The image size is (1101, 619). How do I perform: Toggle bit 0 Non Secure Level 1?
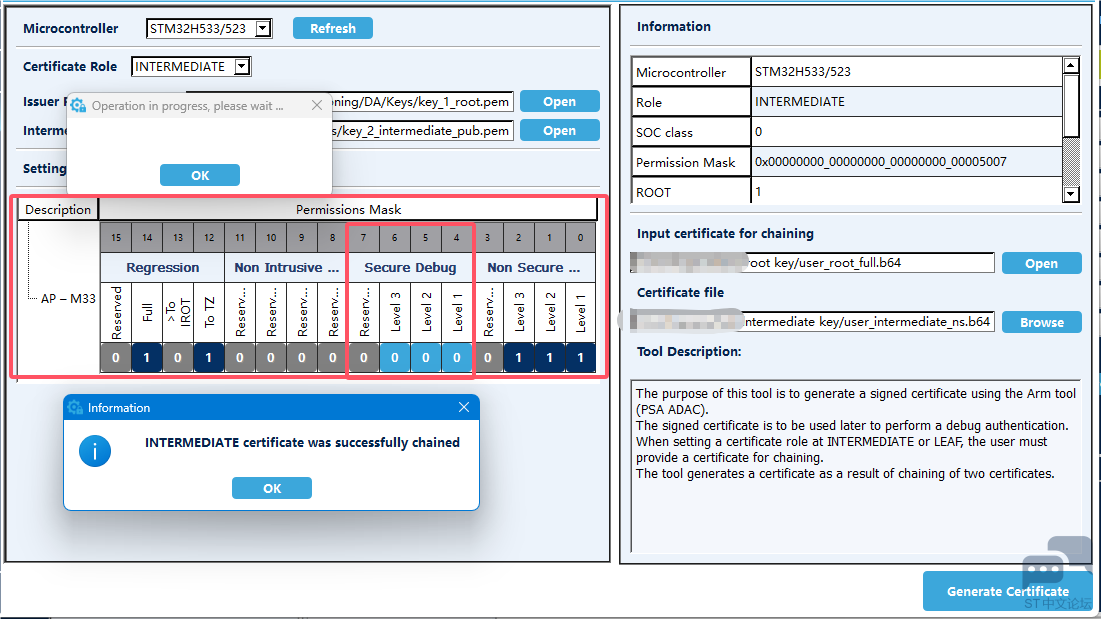pyautogui.click(x=580, y=357)
